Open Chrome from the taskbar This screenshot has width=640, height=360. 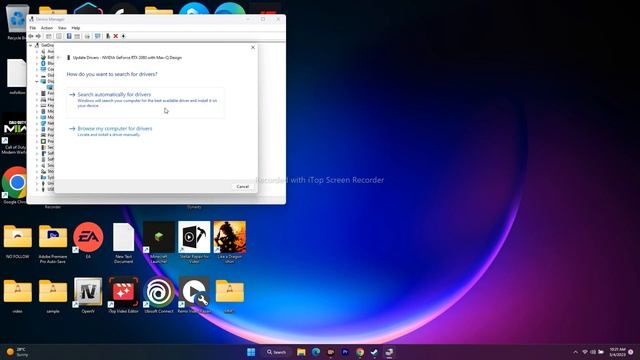(x=360, y=352)
